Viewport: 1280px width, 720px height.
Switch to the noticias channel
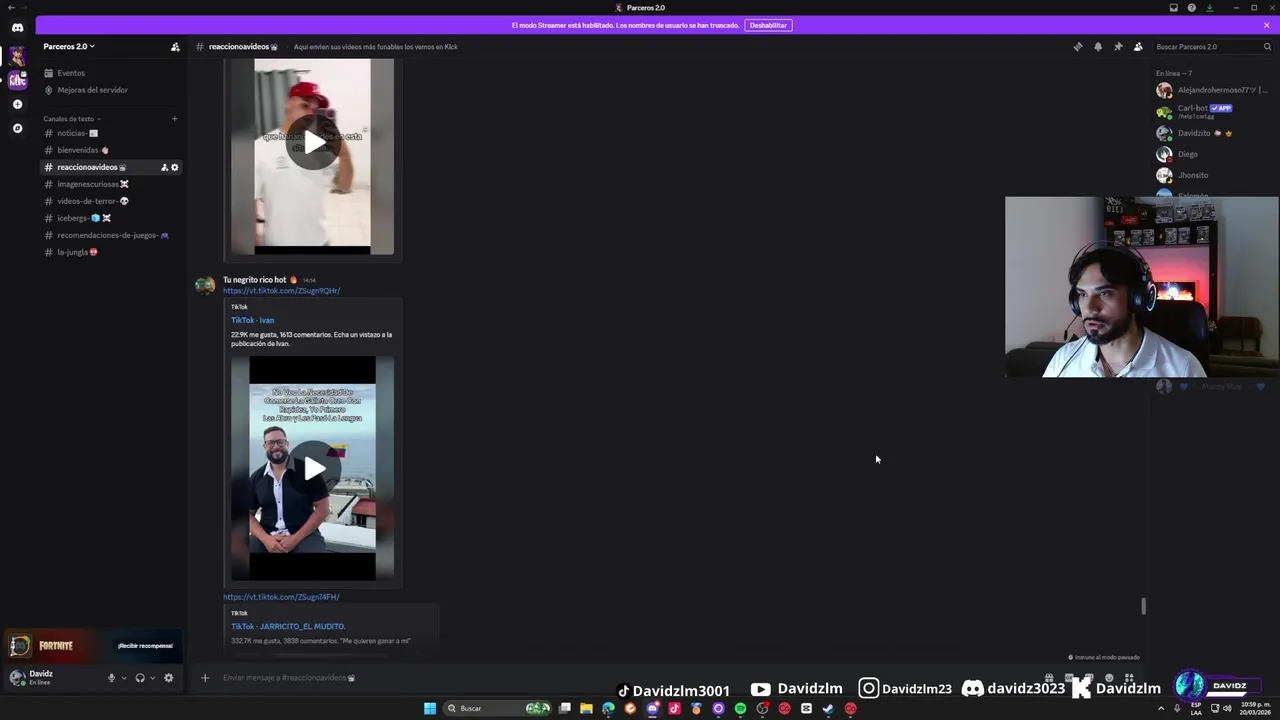point(112,133)
